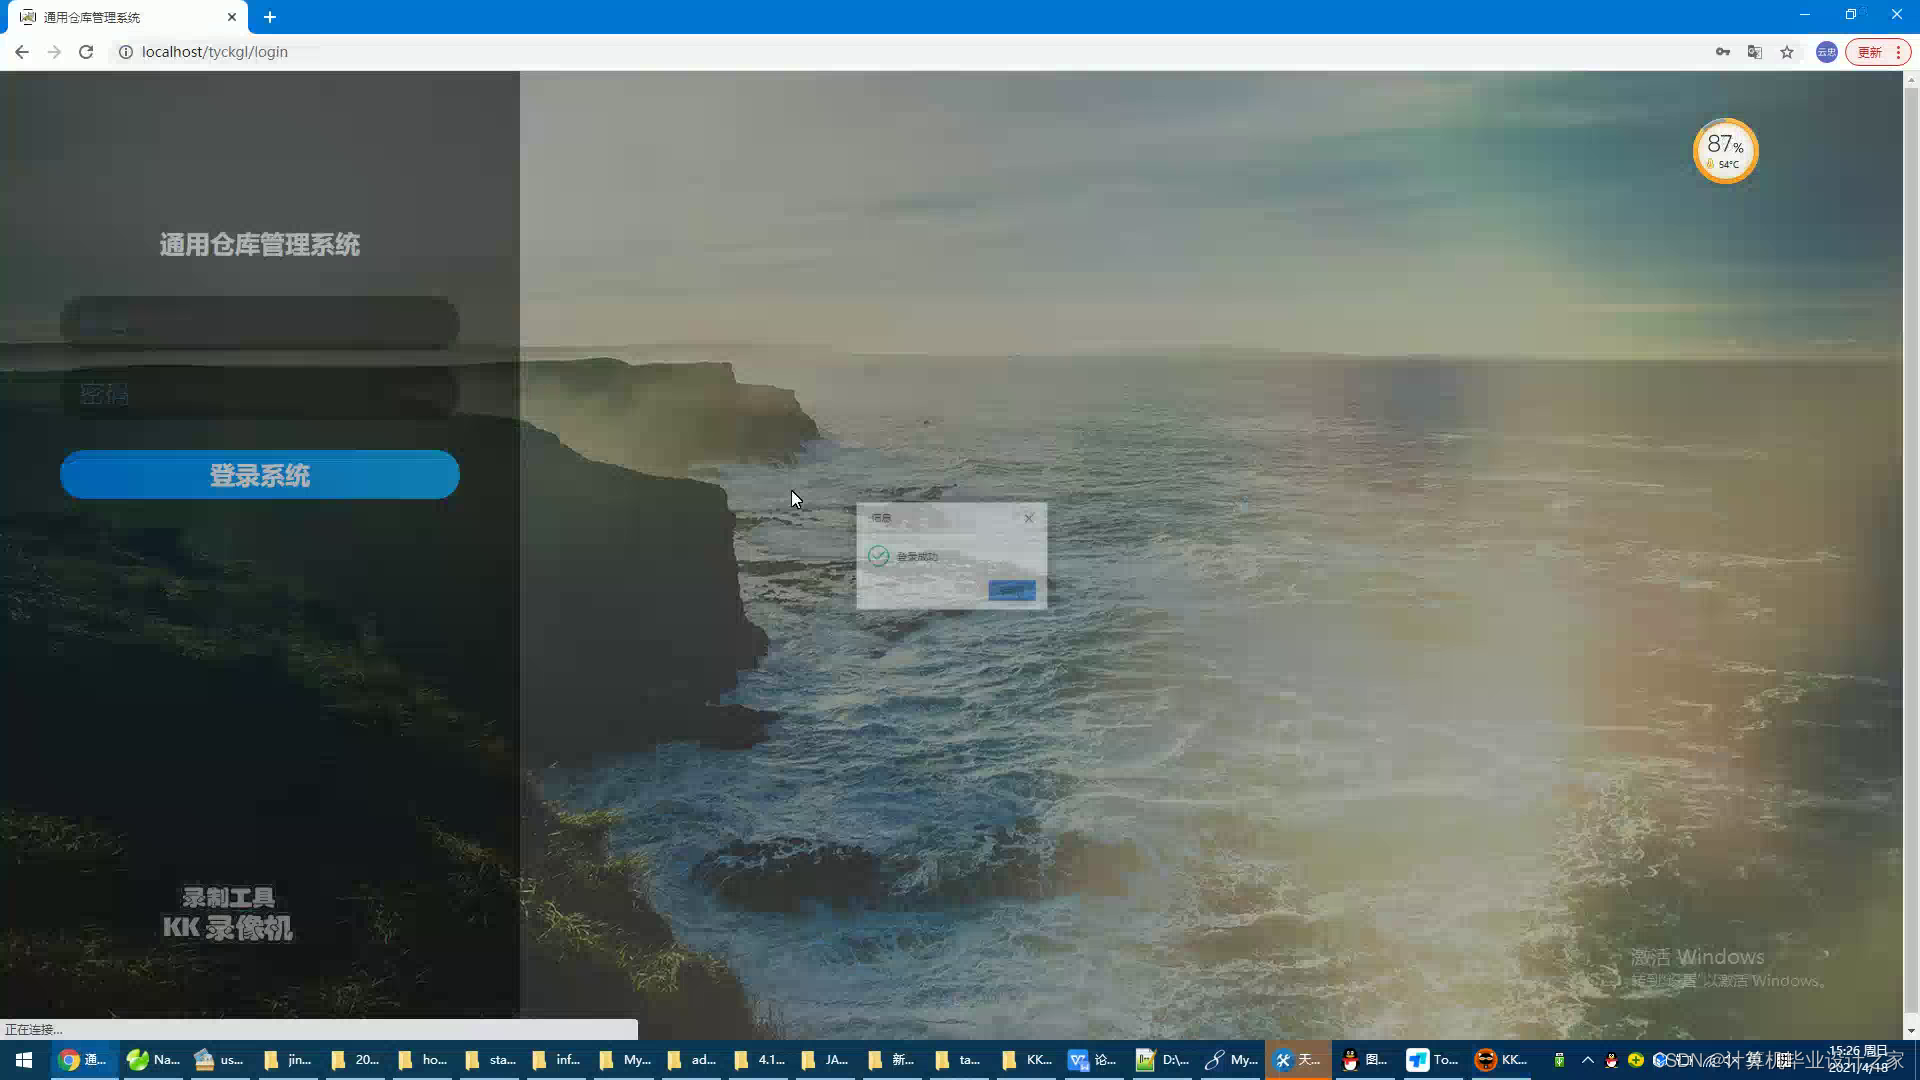Open the Windows Start menu
This screenshot has height=1080, width=1920.
point(24,1060)
